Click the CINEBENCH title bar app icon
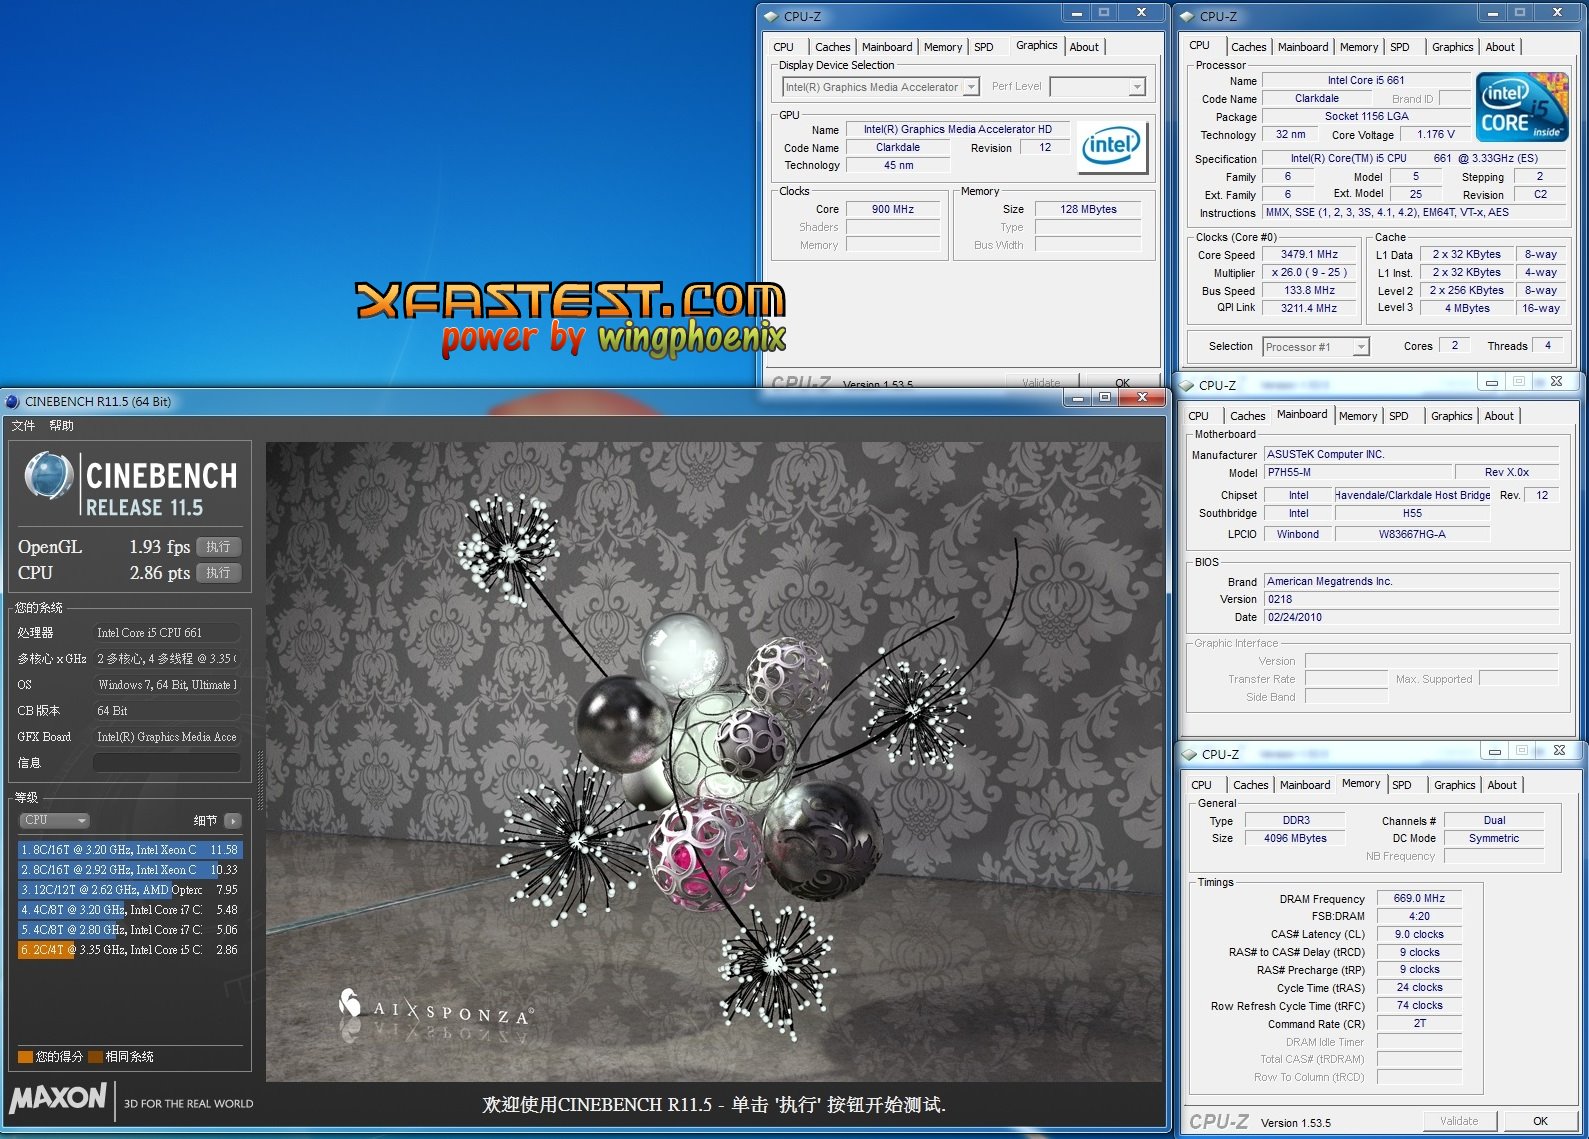The width and height of the screenshot is (1589, 1139). tap(12, 401)
